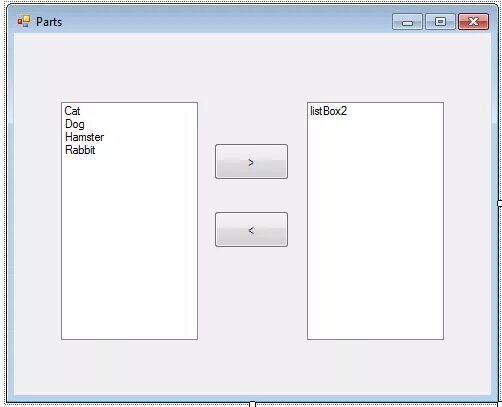502x407 pixels.
Task: Select the listBox2 placeholder entry
Action: 329,111
